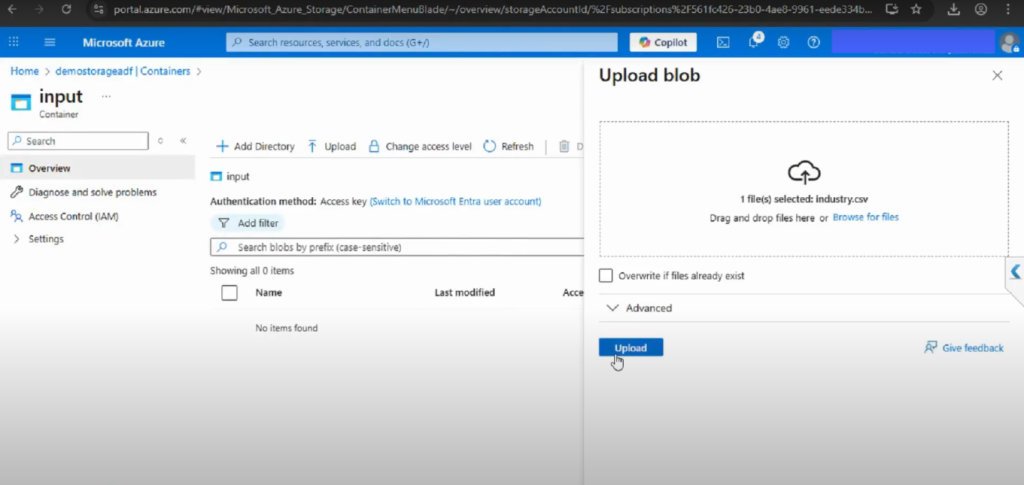Image resolution: width=1024 pixels, height=485 pixels.
Task: Click the delete trash icon in the toolbar
Action: (x=564, y=146)
